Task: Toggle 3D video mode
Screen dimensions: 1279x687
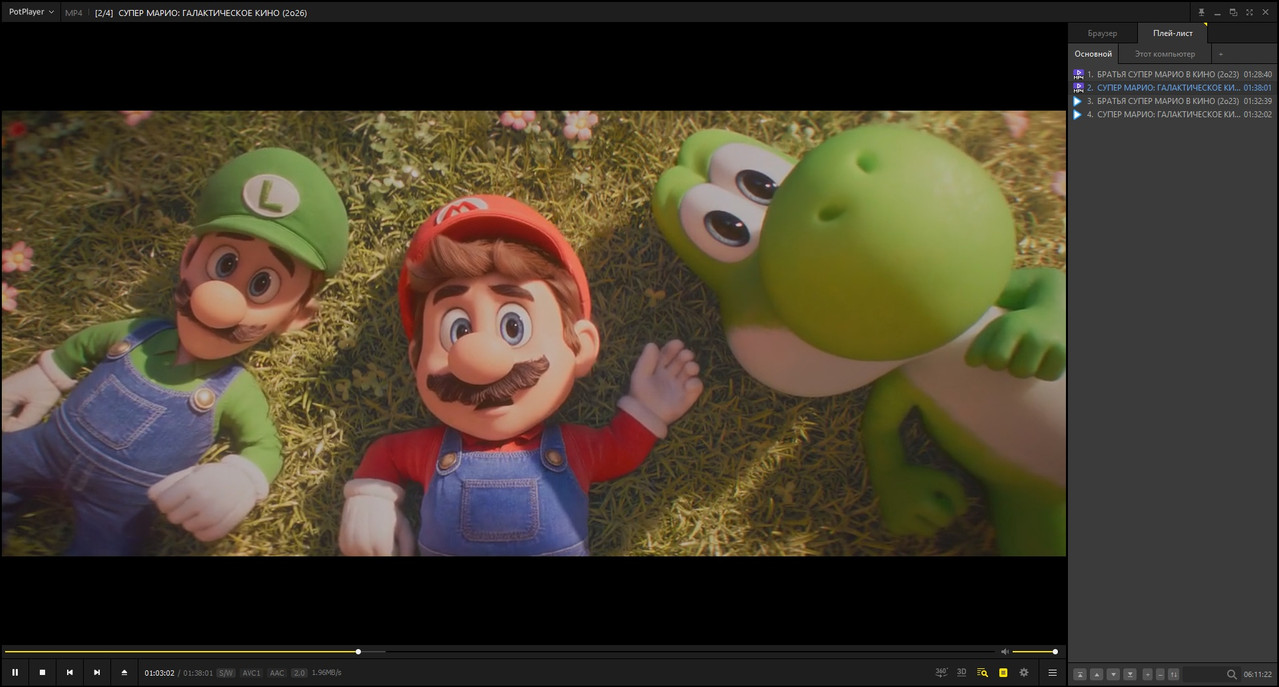Action: 962,673
